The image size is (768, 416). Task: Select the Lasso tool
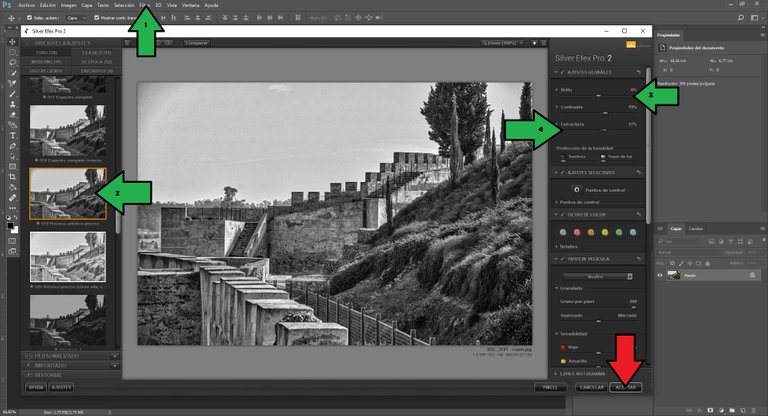(12, 62)
